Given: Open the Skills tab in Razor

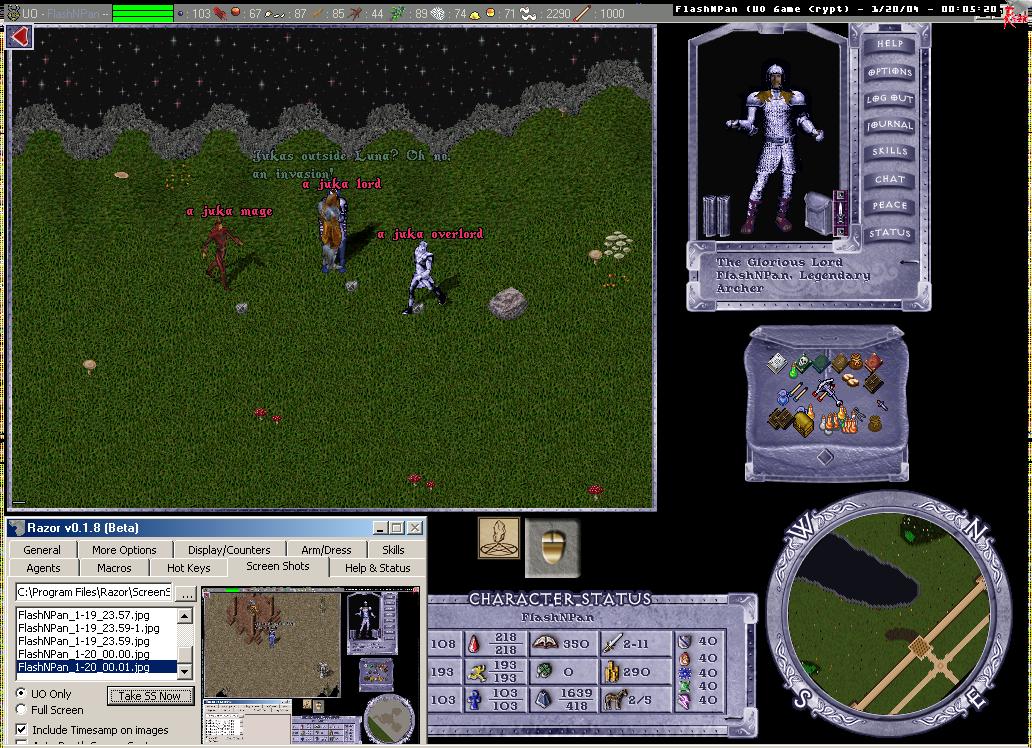Looking at the screenshot, I should pyautogui.click(x=394, y=550).
